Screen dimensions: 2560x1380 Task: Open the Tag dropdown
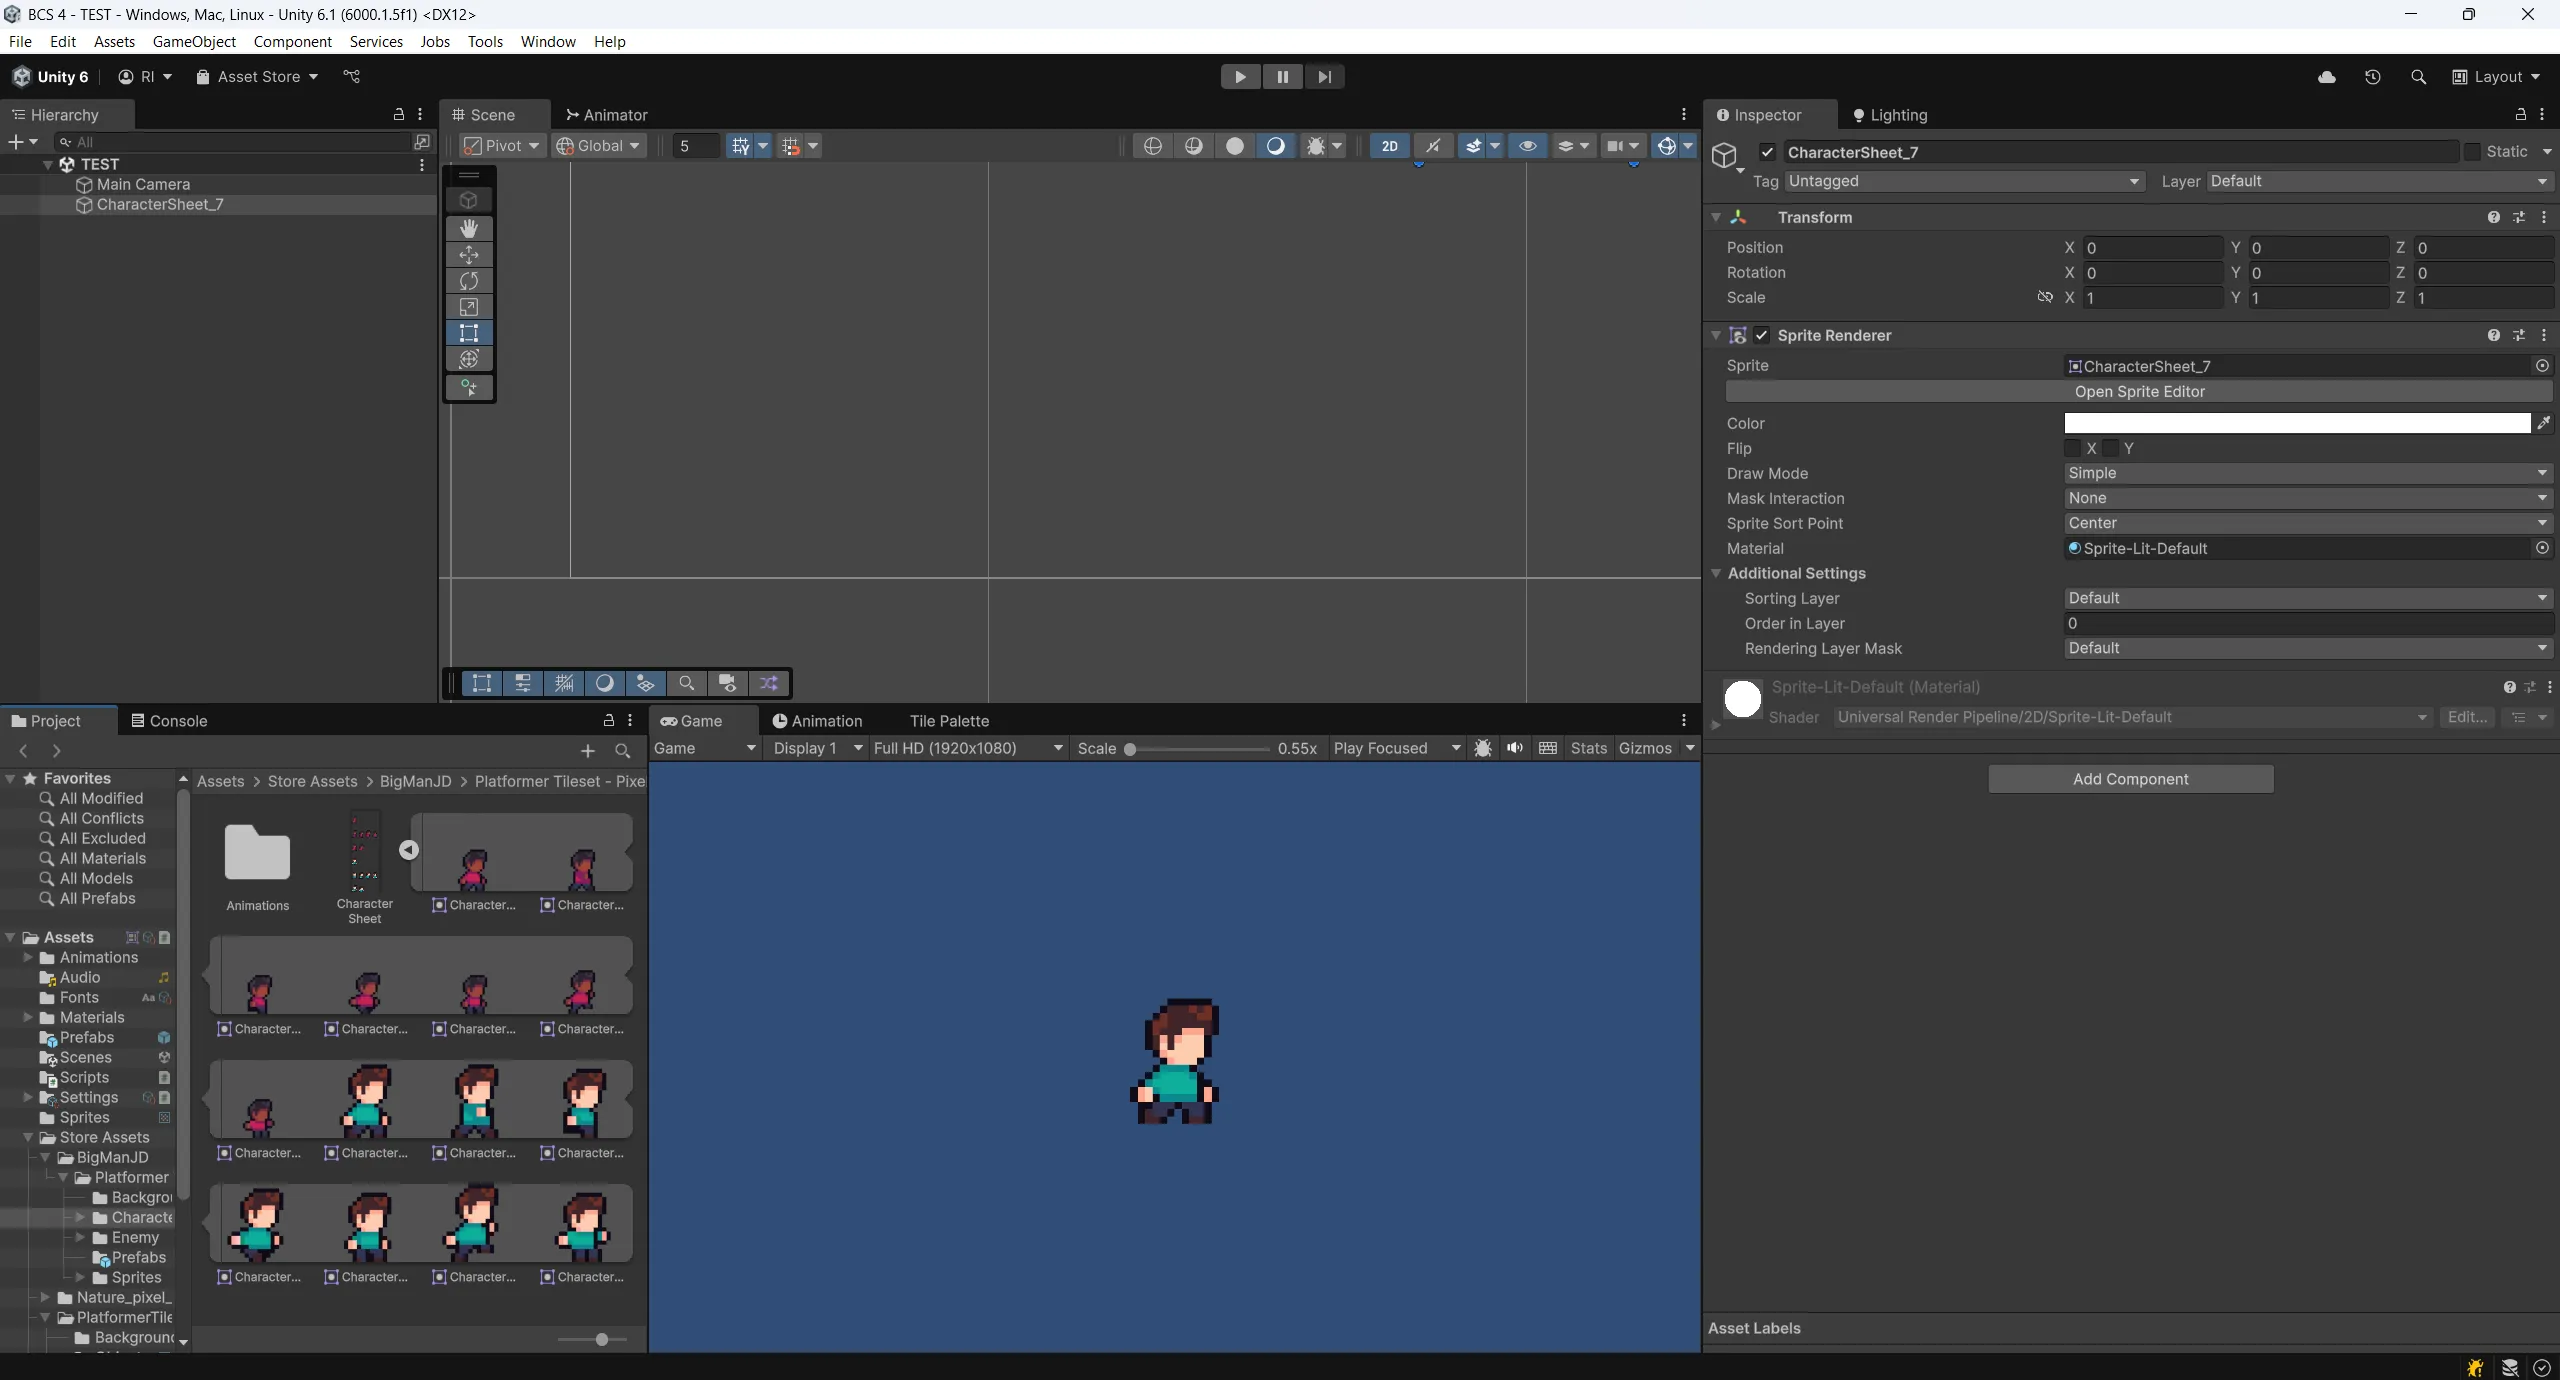(1964, 181)
